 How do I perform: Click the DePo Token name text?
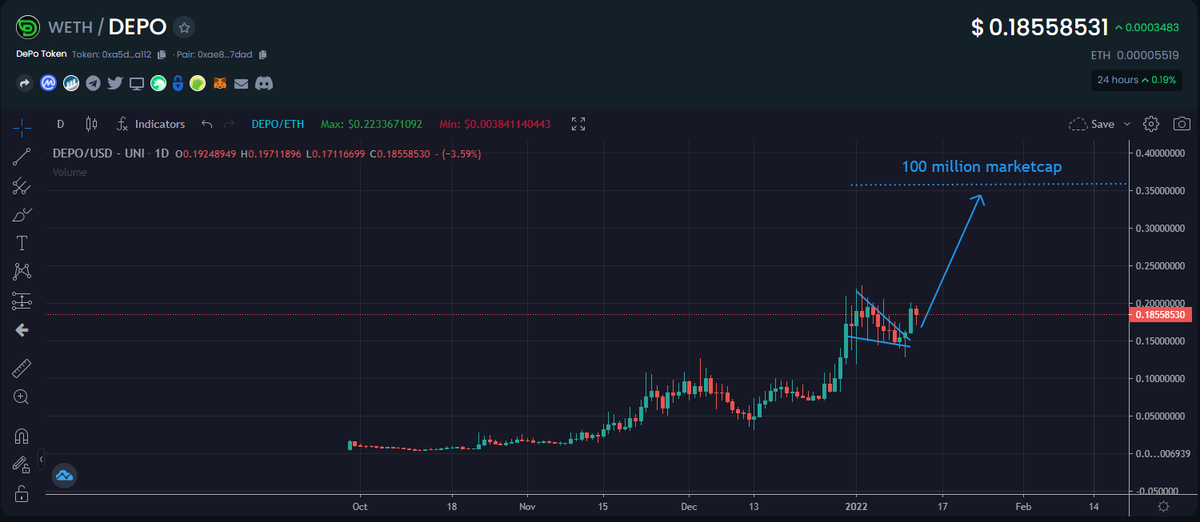click(x=42, y=55)
